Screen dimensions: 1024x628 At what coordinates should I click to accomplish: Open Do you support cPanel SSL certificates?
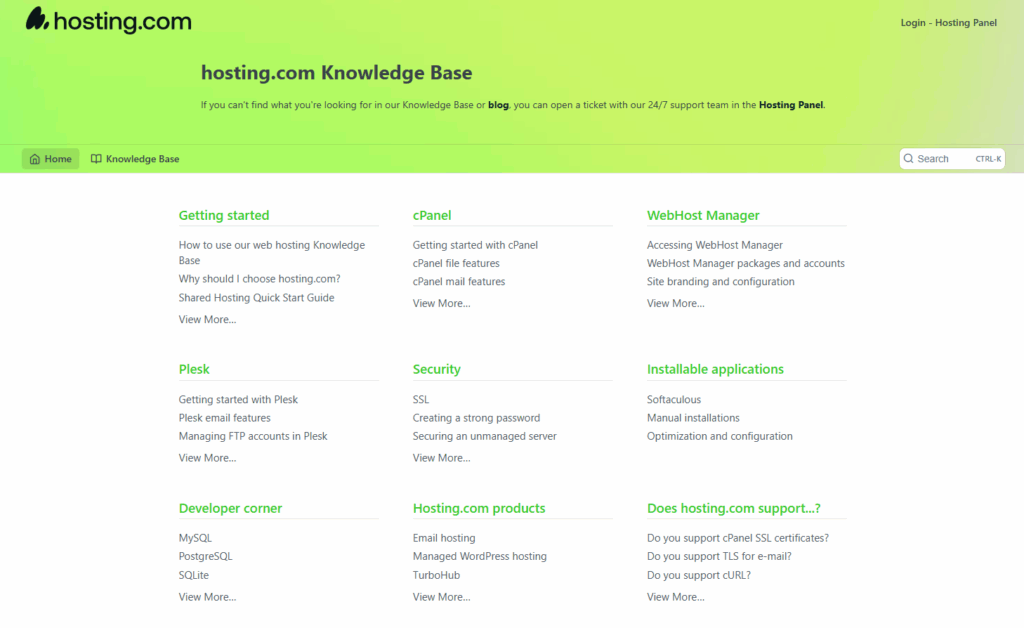(737, 538)
